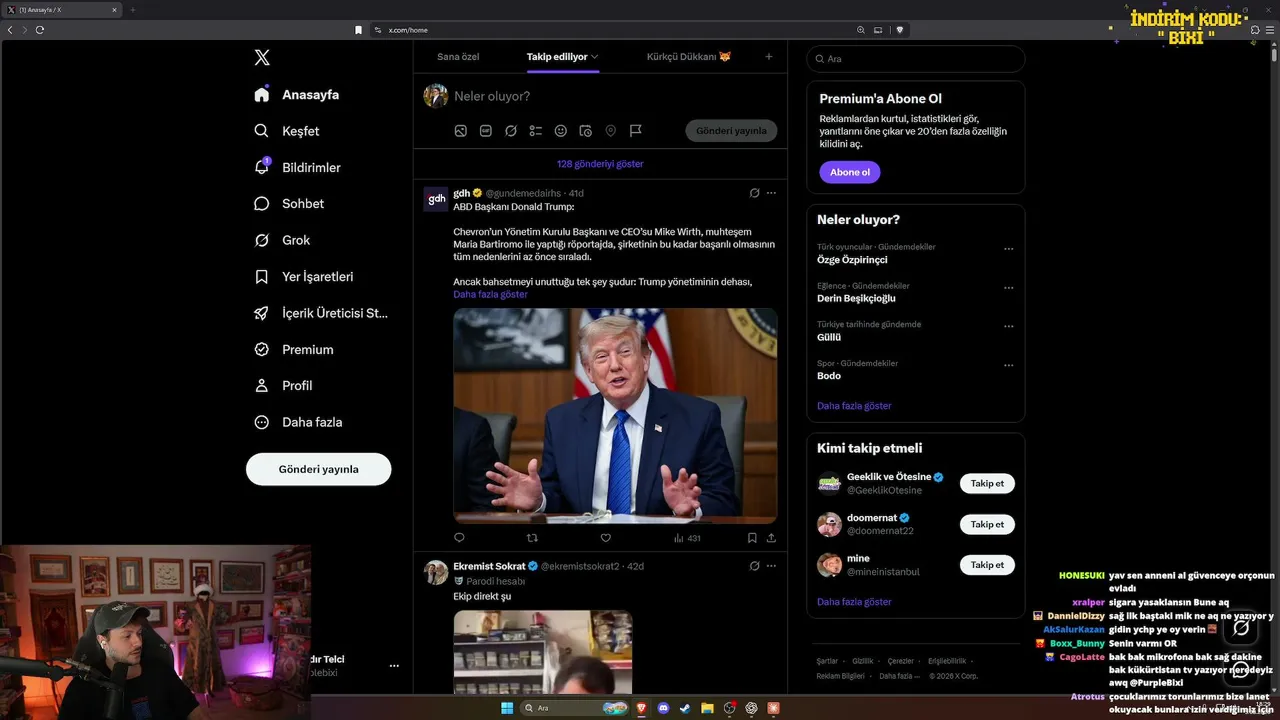The height and width of the screenshot is (720, 1280).
Task: Follow mine account
Action: tap(987, 565)
